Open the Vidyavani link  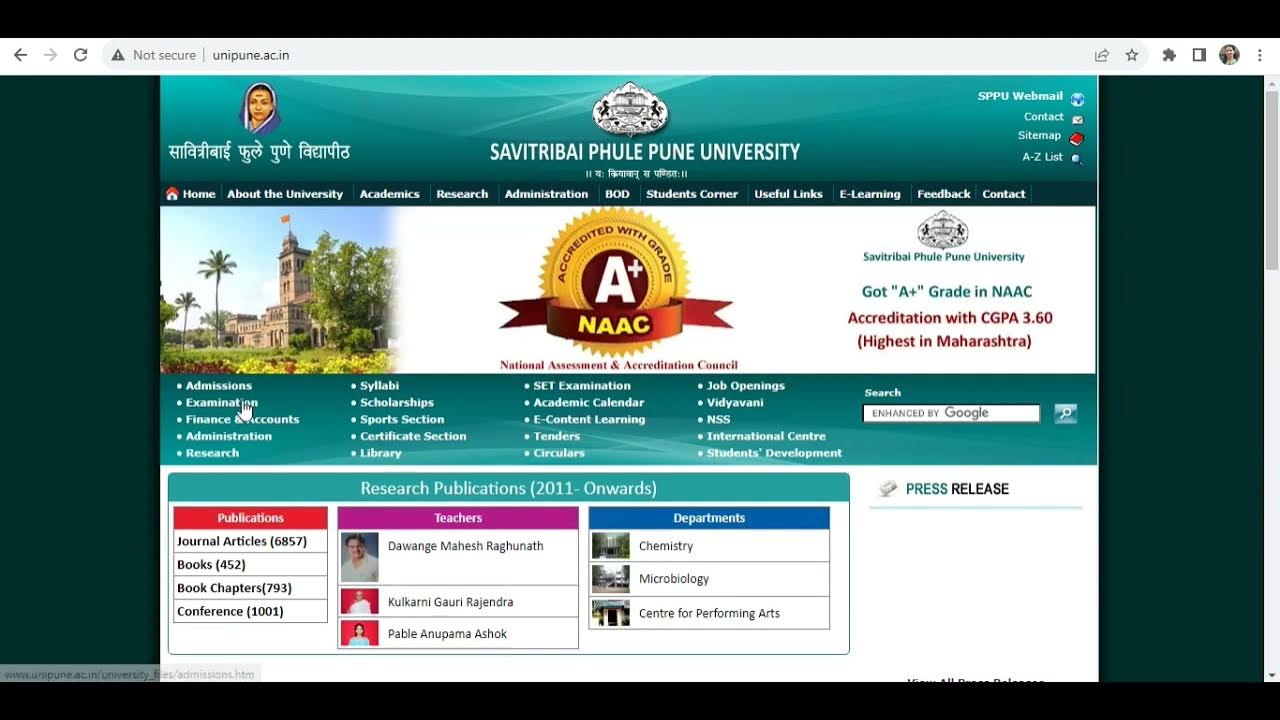coord(735,403)
